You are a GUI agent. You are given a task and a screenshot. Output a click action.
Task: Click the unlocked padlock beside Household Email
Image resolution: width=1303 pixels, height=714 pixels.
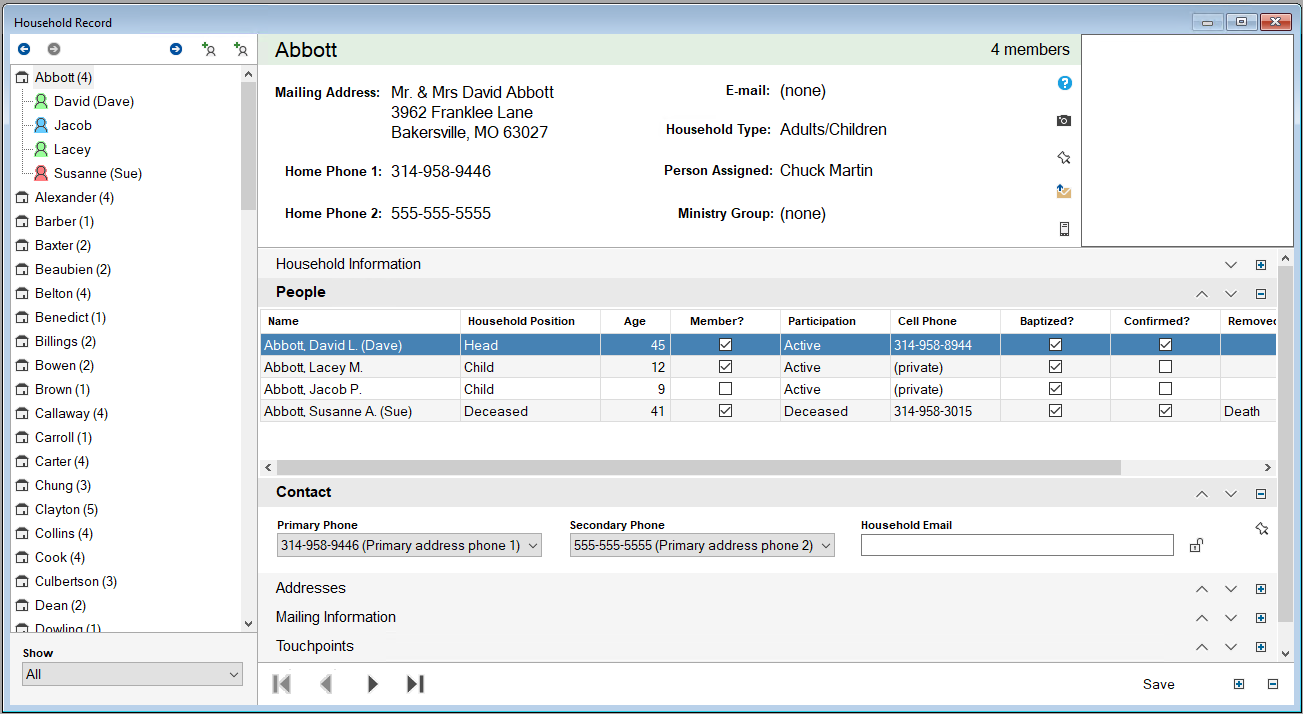[x=1196, y=545]
